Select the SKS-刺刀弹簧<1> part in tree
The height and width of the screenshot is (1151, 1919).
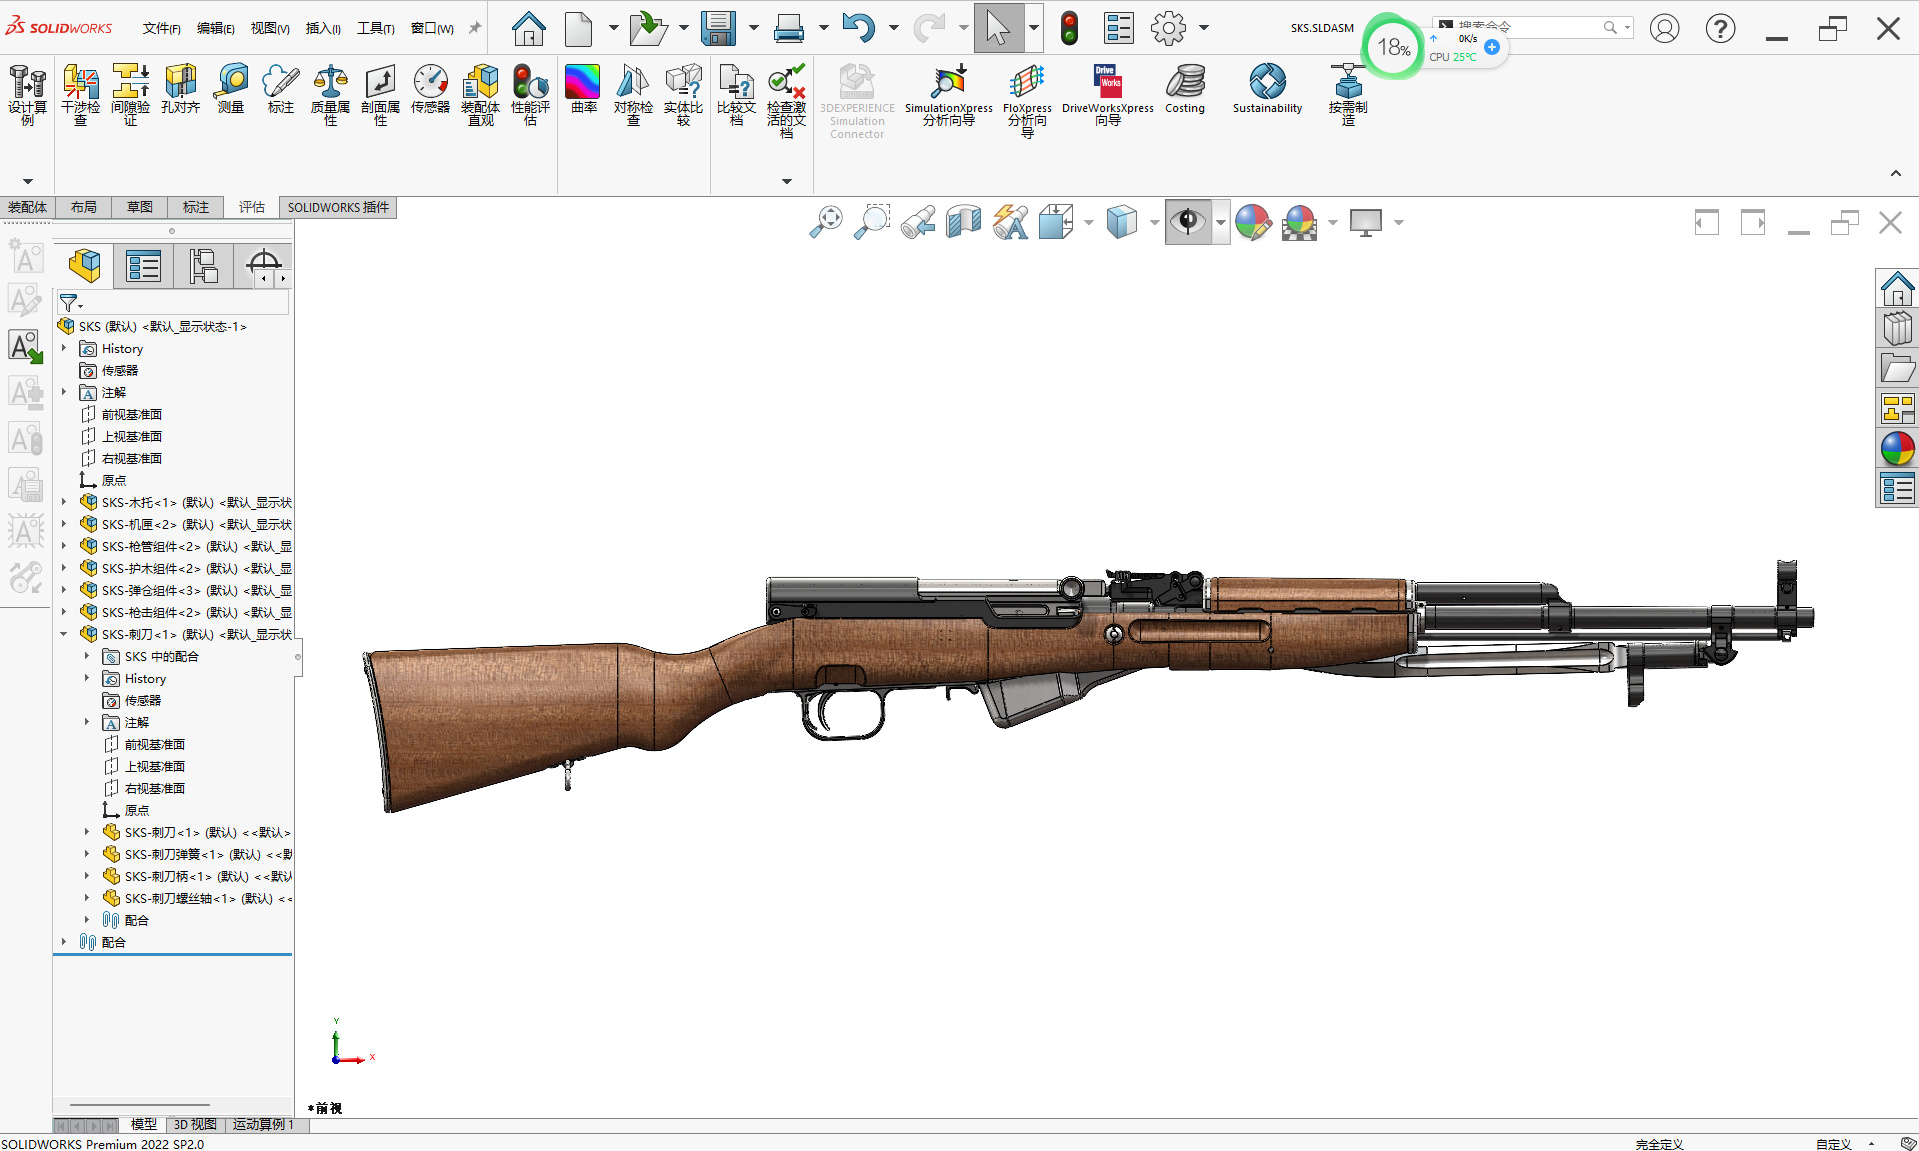pyautogui.click(x=208, y=854)
